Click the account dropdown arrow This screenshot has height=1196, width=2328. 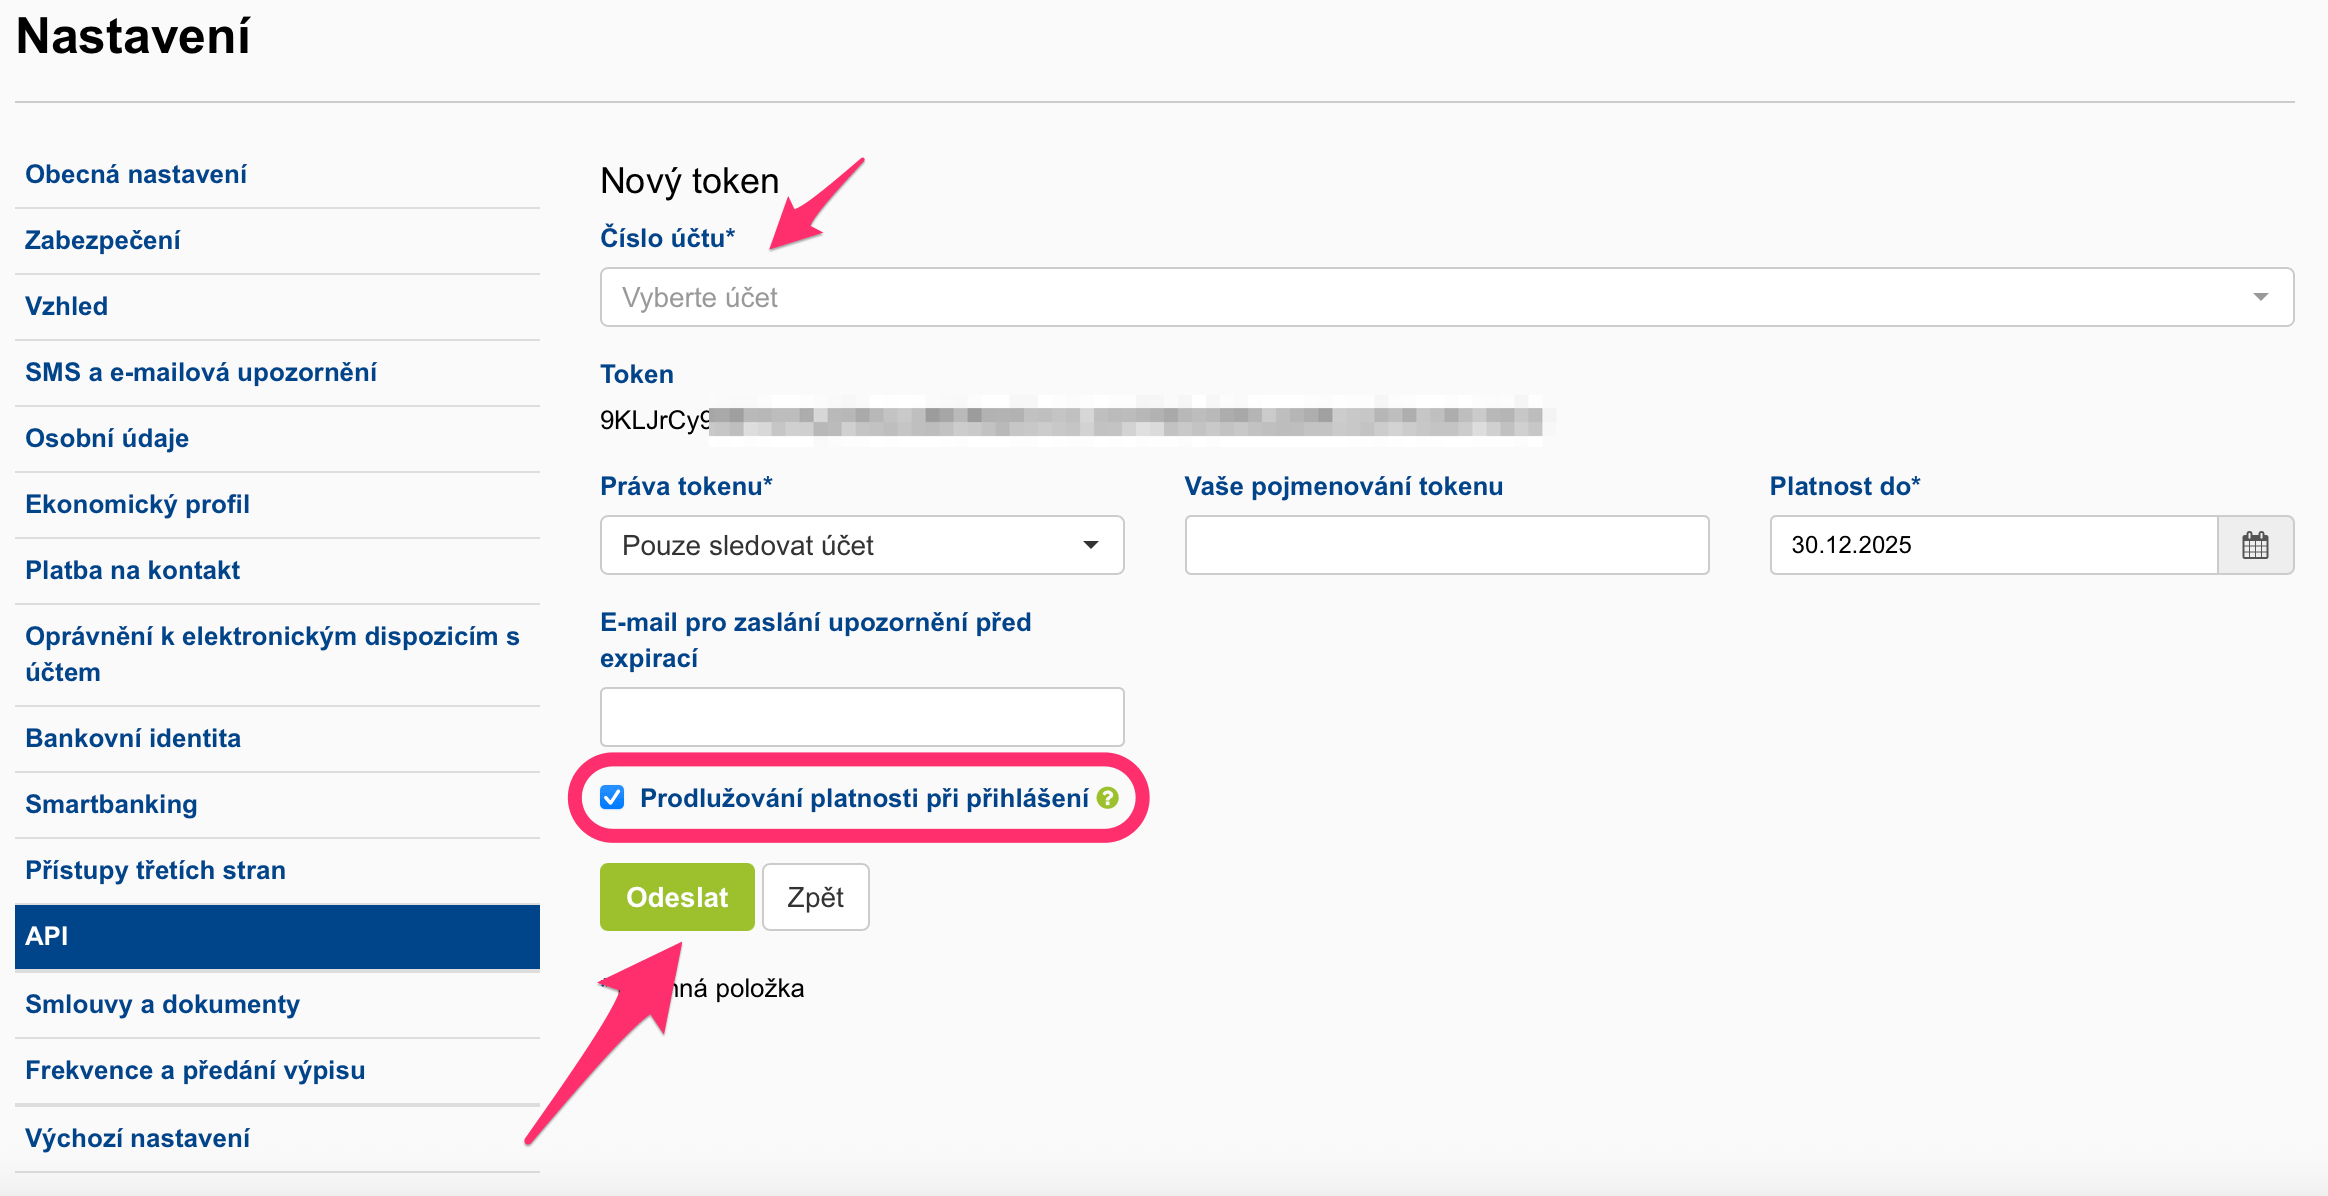click(x=2260, y=297)
